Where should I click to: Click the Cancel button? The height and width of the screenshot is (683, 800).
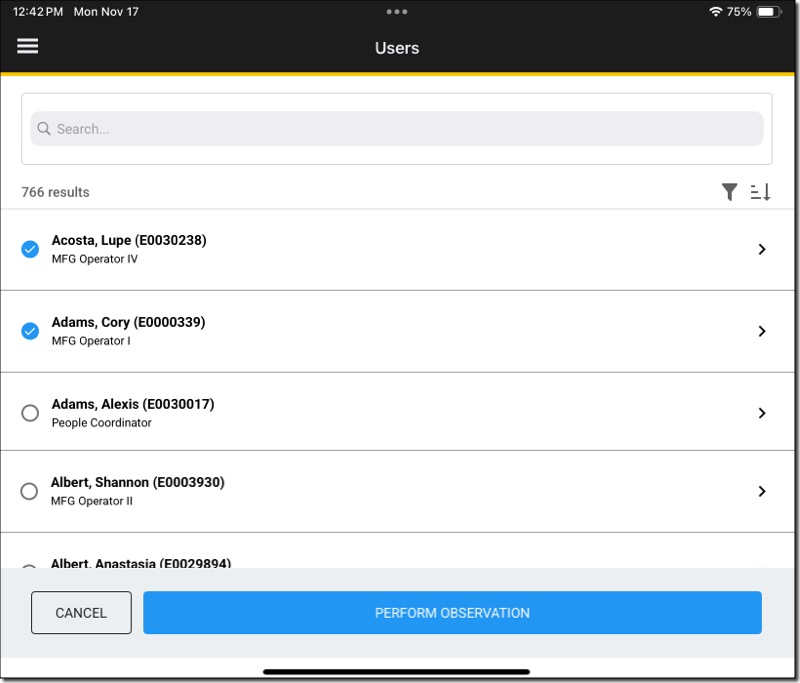pos(81,613)
